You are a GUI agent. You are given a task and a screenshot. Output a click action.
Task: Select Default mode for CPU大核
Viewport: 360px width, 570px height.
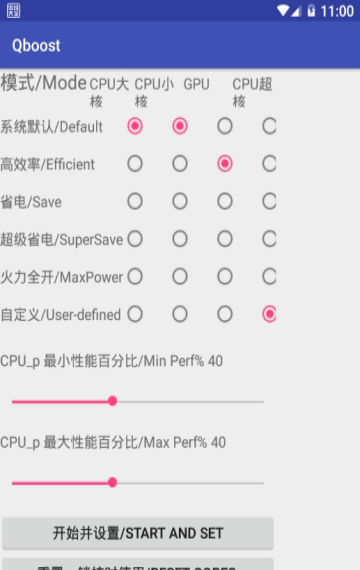135,126
